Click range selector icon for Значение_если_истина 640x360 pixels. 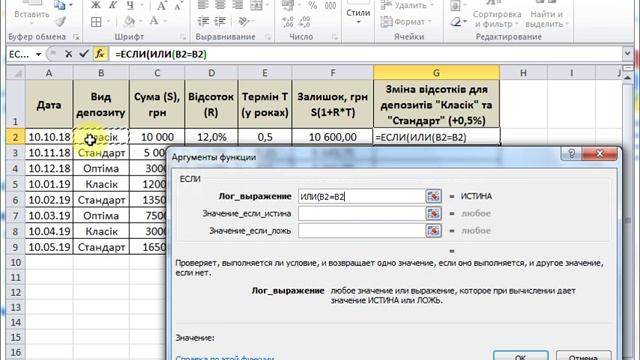[433, 213]
